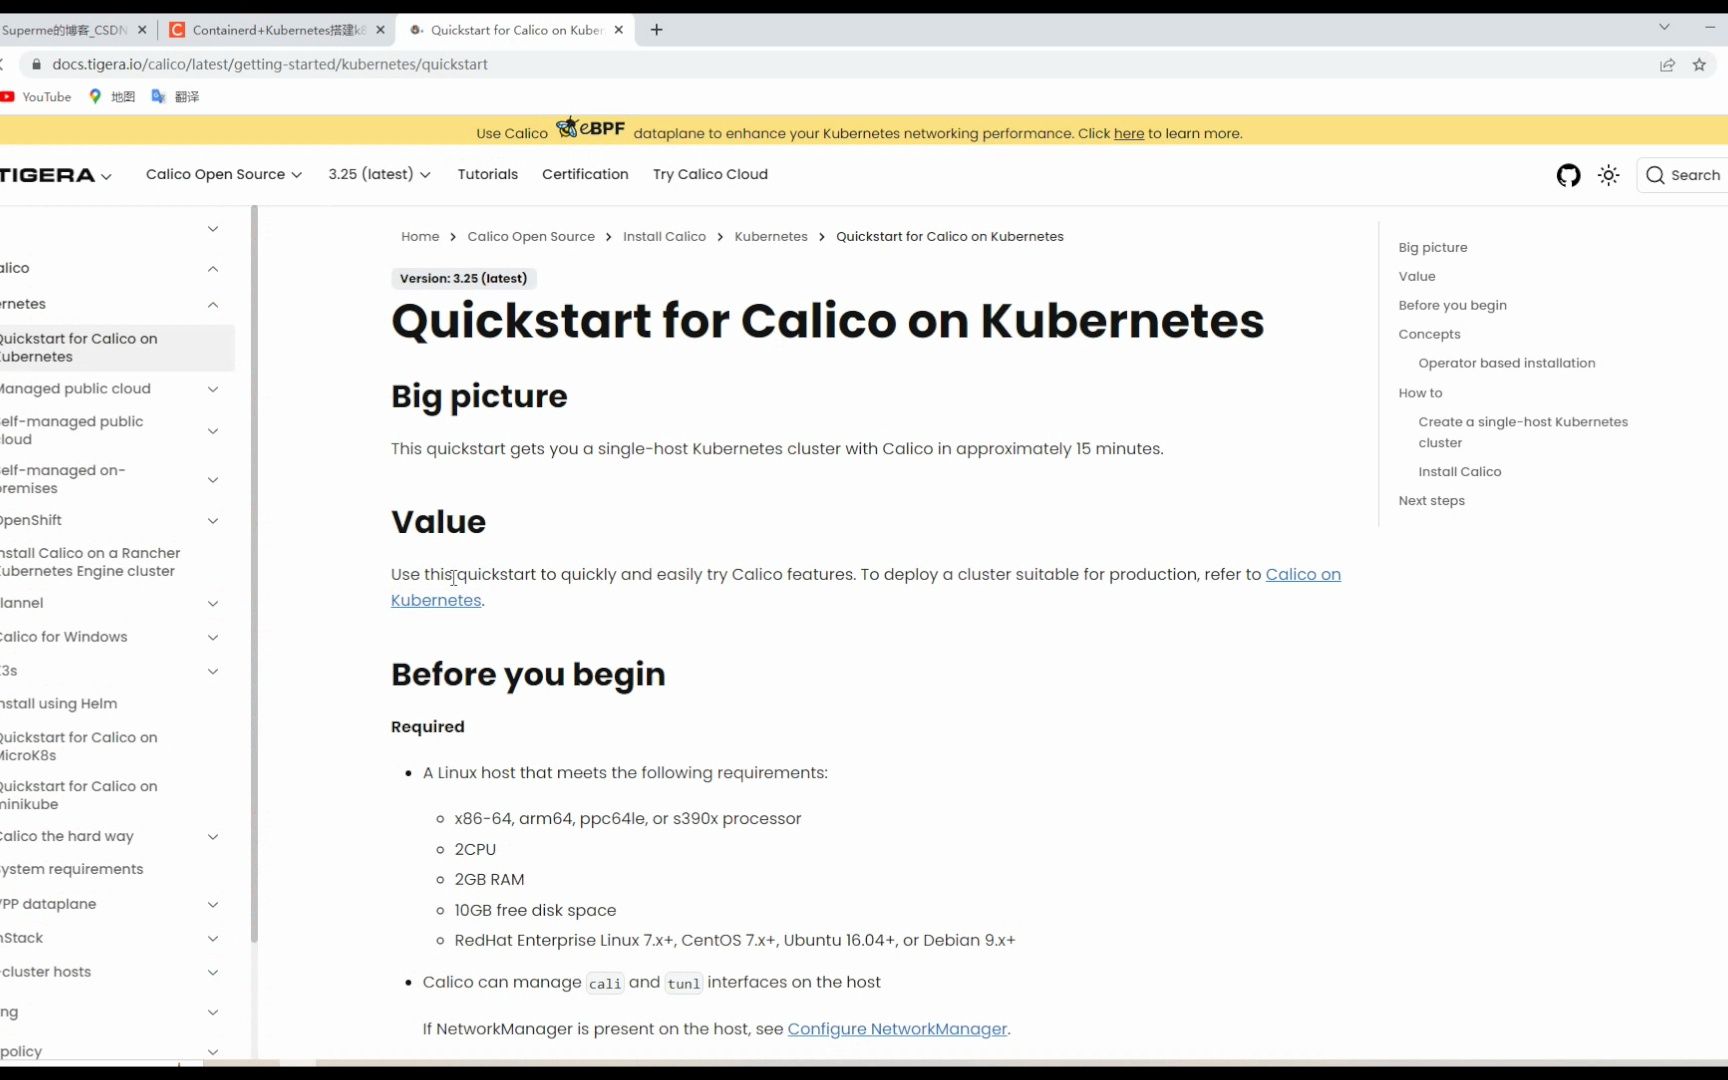This screenshot has height=1080, width=1728.
Task: Expand Managed public cloud sidebar section
Action: coord(213,389)
